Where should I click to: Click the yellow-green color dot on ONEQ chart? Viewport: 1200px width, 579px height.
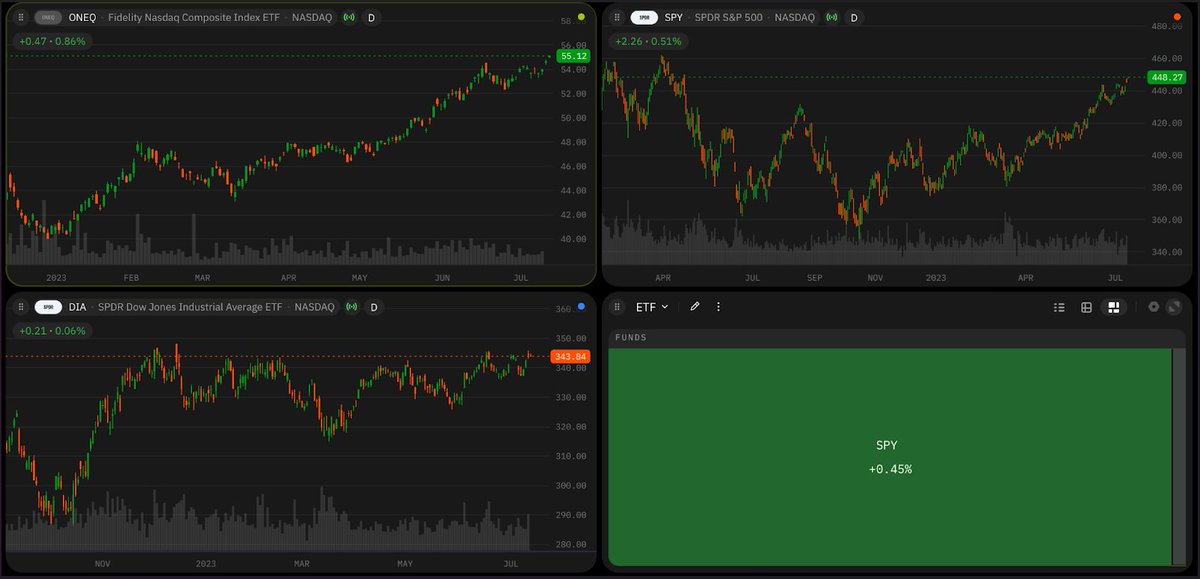pyautogui.click(x=580, y=17)
